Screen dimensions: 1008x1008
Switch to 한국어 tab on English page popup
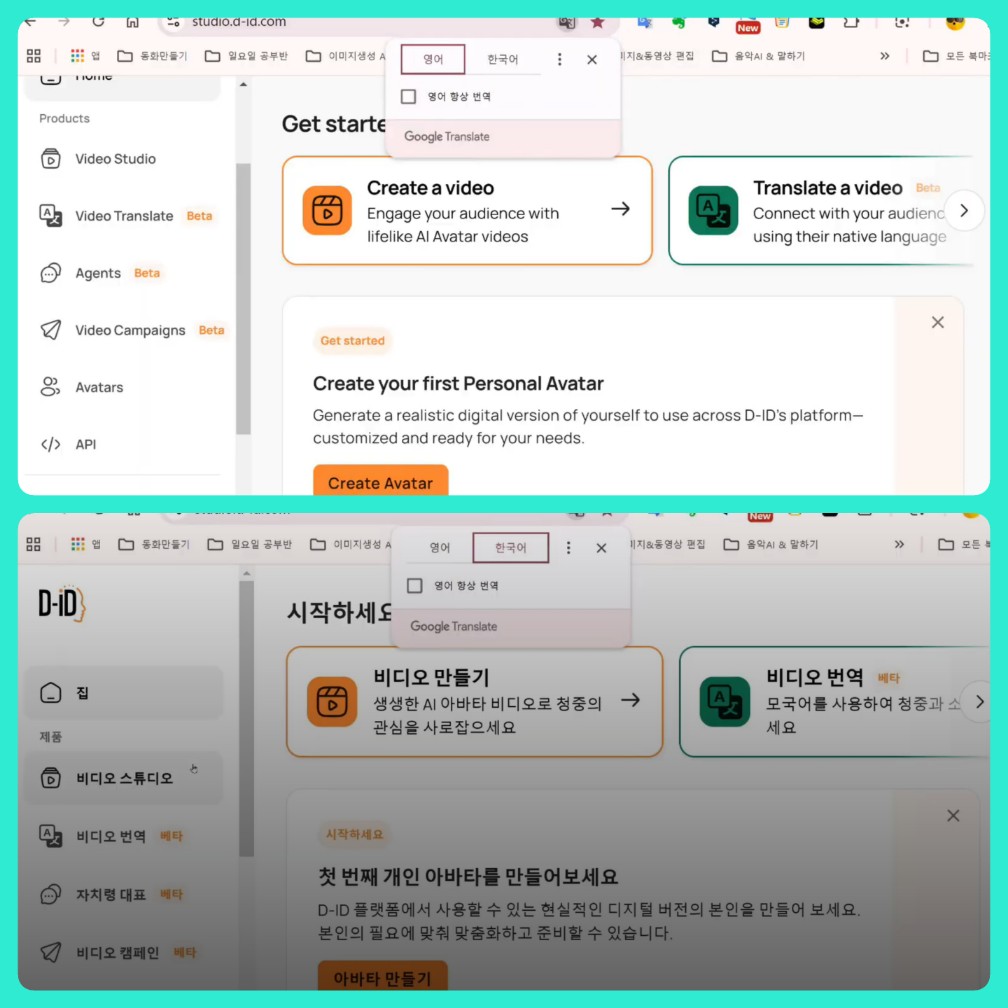pos(502,60)
